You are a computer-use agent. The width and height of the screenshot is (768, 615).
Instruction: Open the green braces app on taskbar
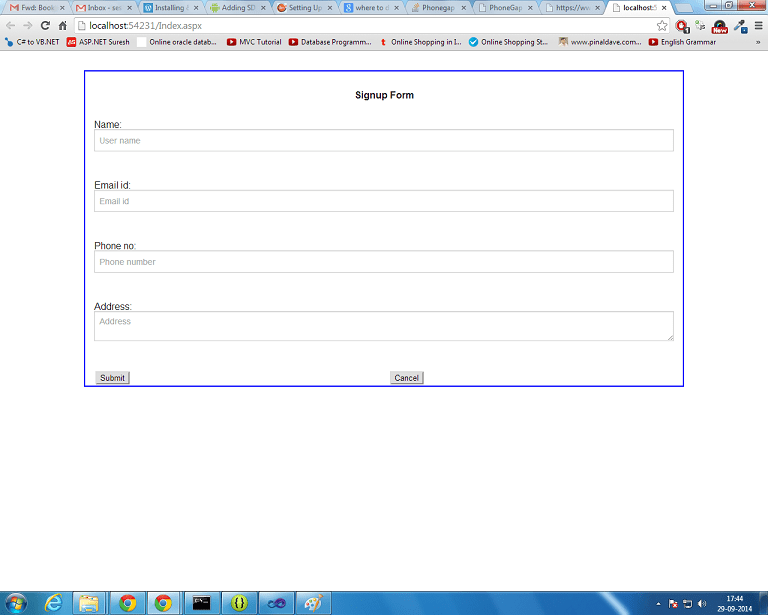tap(239, 603)
